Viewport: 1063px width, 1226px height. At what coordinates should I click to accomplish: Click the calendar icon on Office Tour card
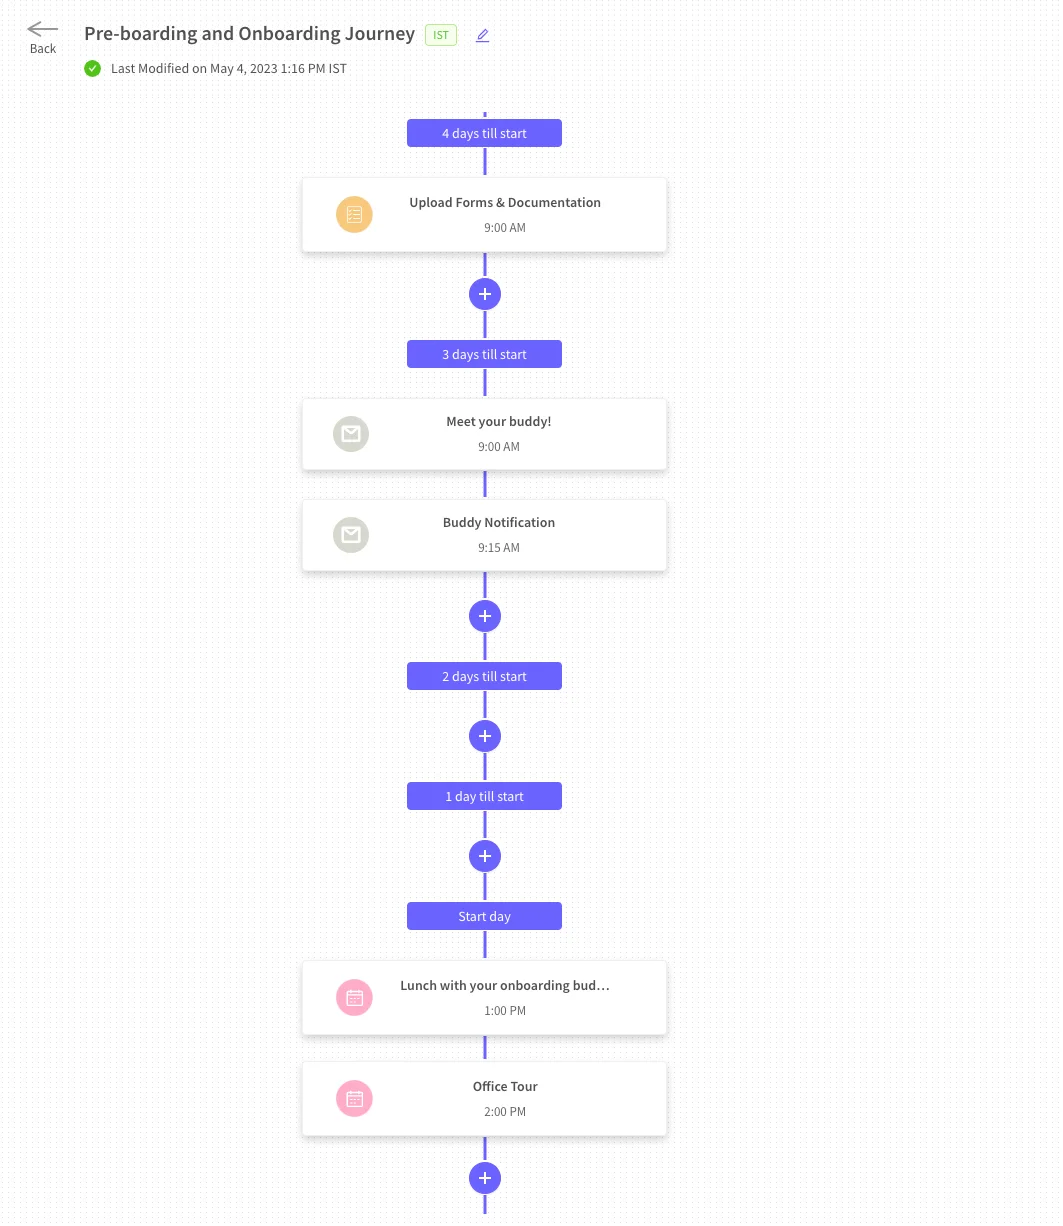(354, 1099)
